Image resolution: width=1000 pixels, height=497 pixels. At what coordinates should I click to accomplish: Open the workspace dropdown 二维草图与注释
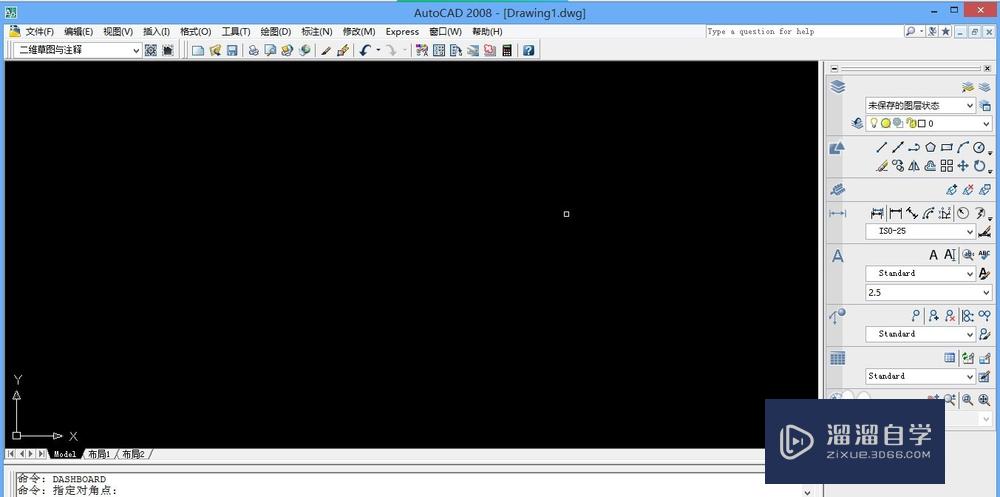click(78, 50)
